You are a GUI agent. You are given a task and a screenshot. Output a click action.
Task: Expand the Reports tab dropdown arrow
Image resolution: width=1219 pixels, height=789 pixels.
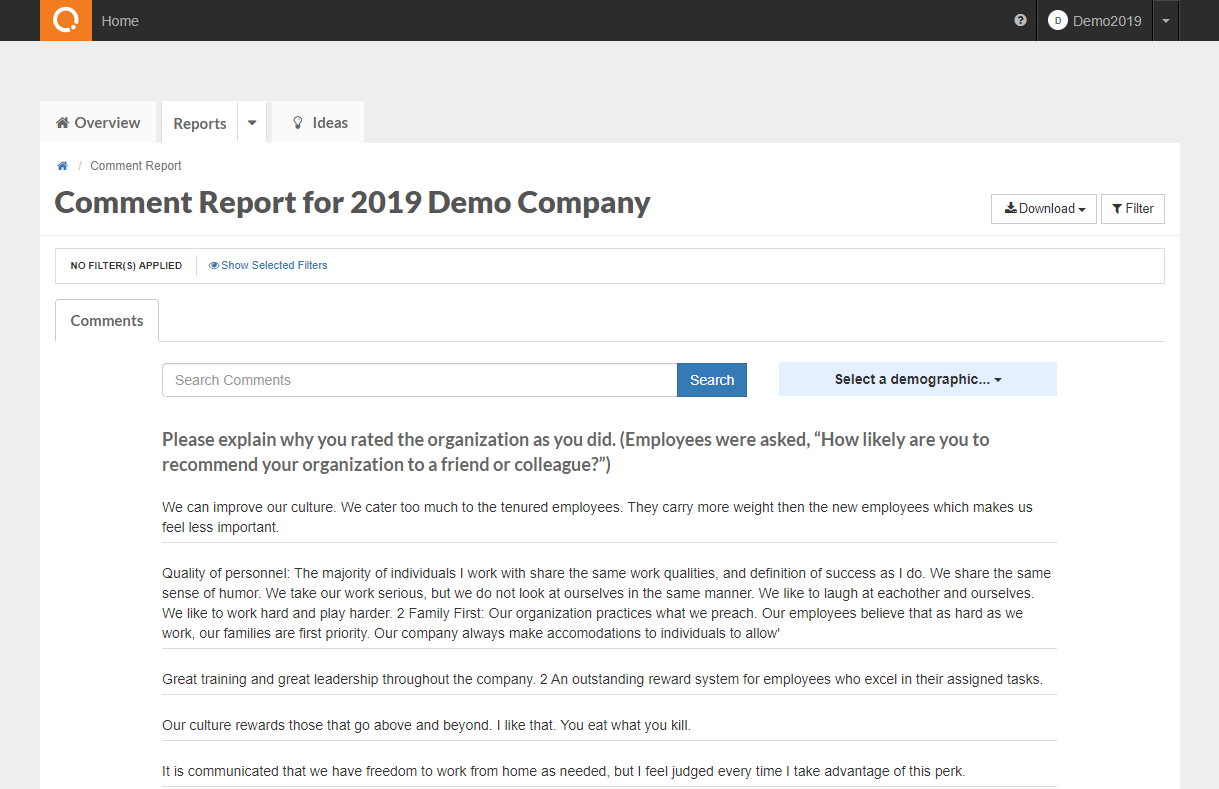pyautogui.click(x=252, y=123)
